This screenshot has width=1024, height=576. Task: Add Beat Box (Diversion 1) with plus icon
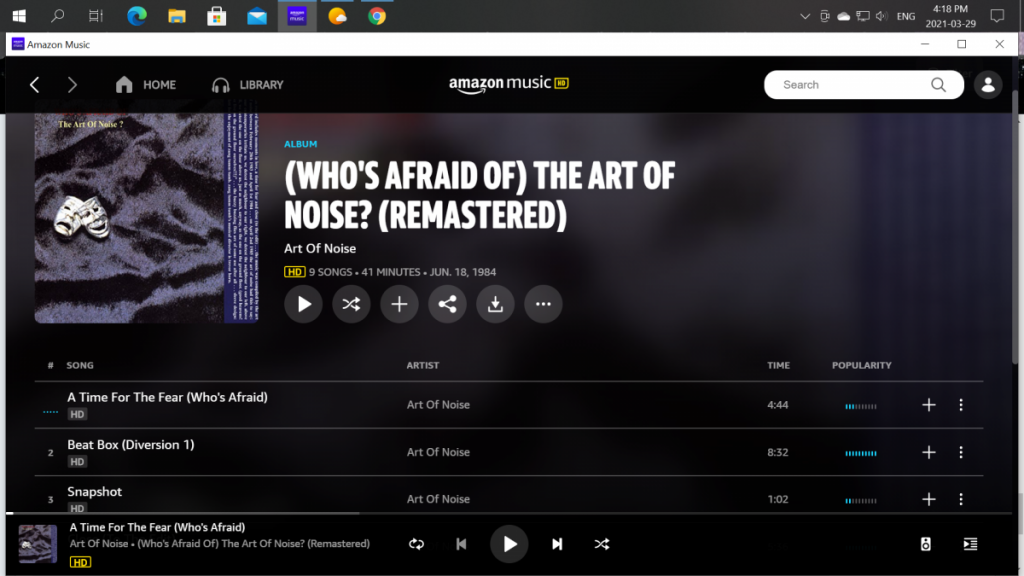pos(929,452)
